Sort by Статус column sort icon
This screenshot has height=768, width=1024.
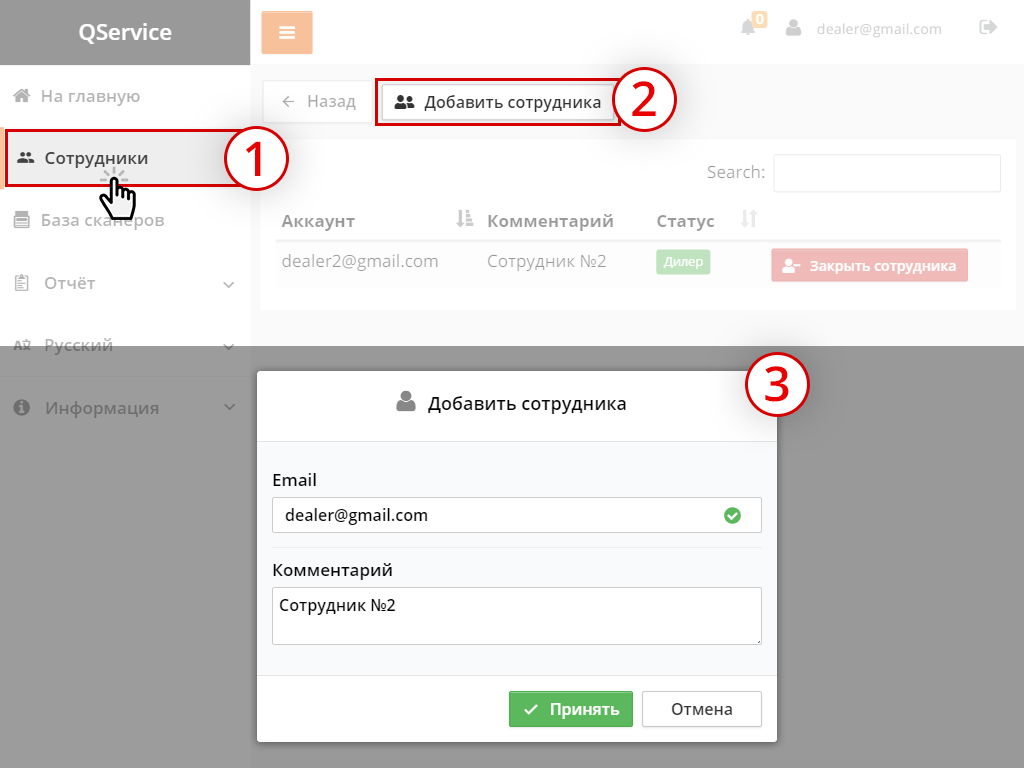749,219
